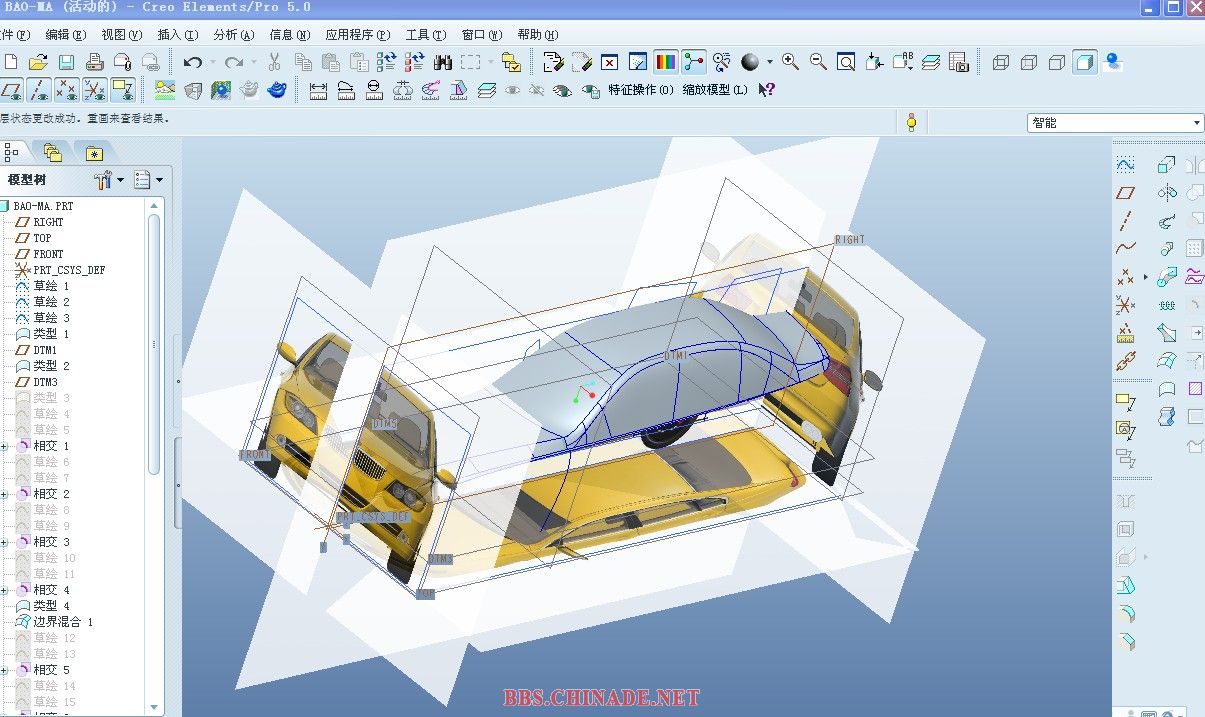Click the yellow status indicator icon
The height and width of the screenshot is (717, 1205).
point(911,123)
